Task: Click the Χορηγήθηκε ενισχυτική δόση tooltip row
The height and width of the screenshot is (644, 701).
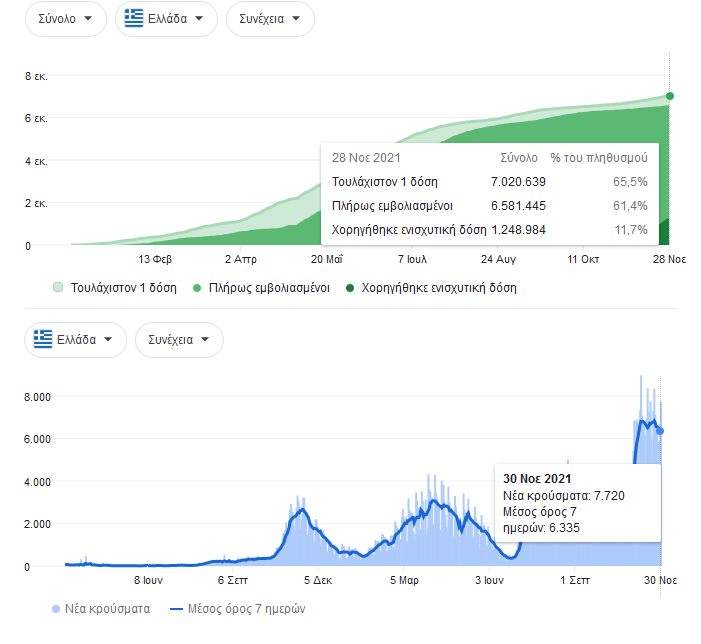Action: coord(490,230)
